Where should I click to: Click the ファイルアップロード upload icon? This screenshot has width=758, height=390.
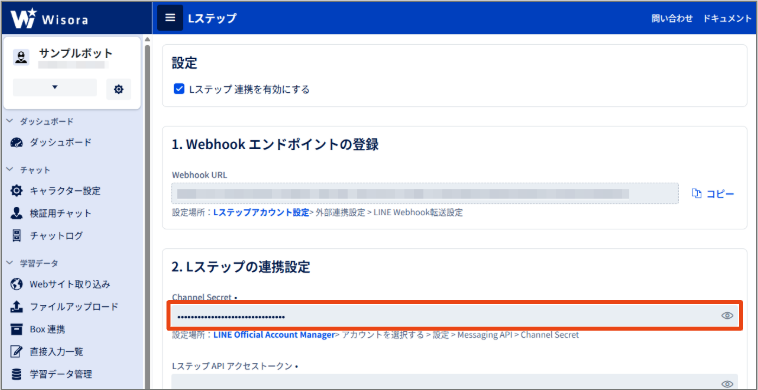[x=16, y=306]
